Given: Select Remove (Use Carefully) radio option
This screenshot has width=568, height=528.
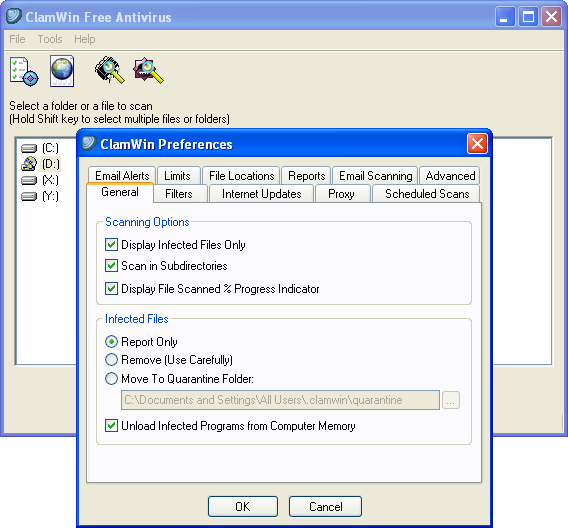Looking at the screenshot, I should point(111,360).
